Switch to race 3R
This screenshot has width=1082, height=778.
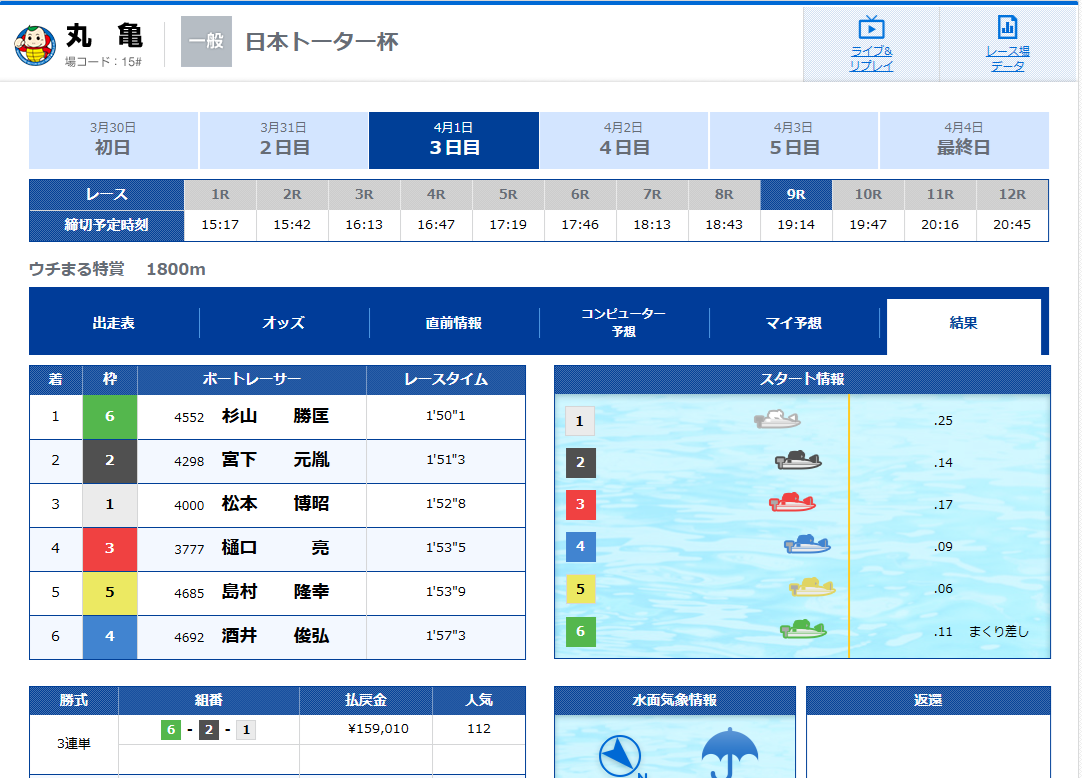tap(364, 195)
